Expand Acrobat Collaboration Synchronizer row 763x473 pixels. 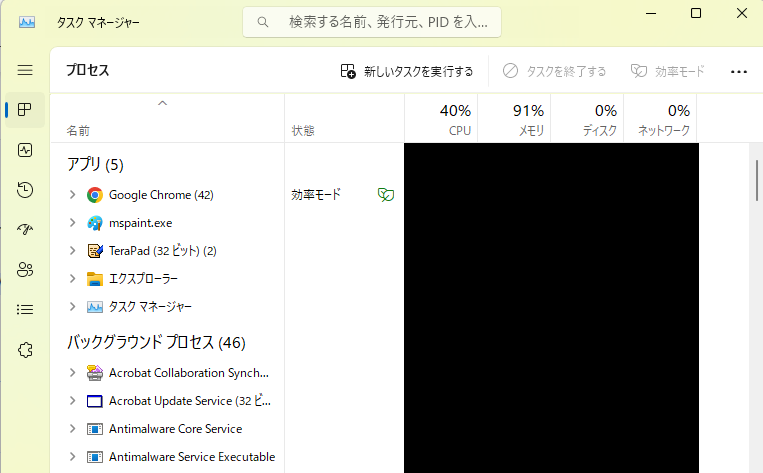pos(73,373)
